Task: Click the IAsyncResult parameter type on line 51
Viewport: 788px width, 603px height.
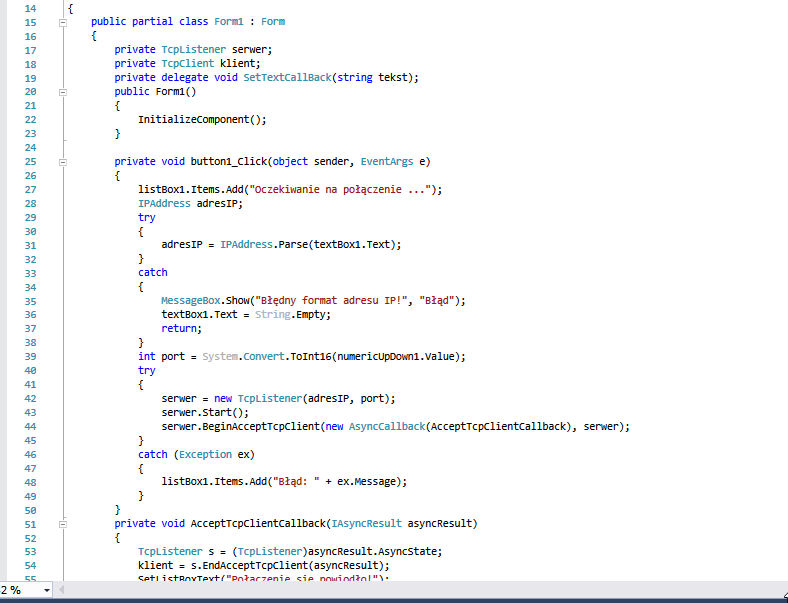Action: [x=366, y=524]
